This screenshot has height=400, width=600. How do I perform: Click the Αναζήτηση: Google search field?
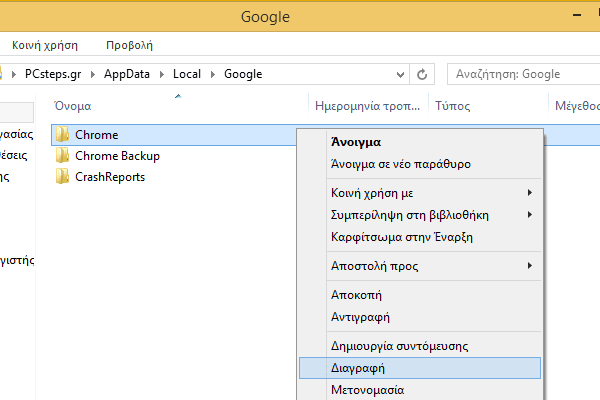pos(523,74)
